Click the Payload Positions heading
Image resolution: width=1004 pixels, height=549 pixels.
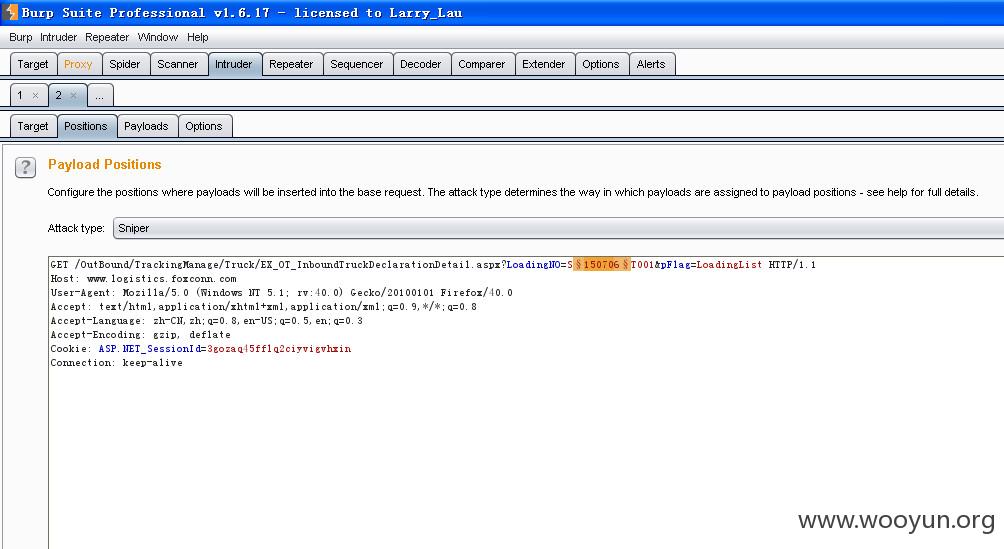(104, 165)
